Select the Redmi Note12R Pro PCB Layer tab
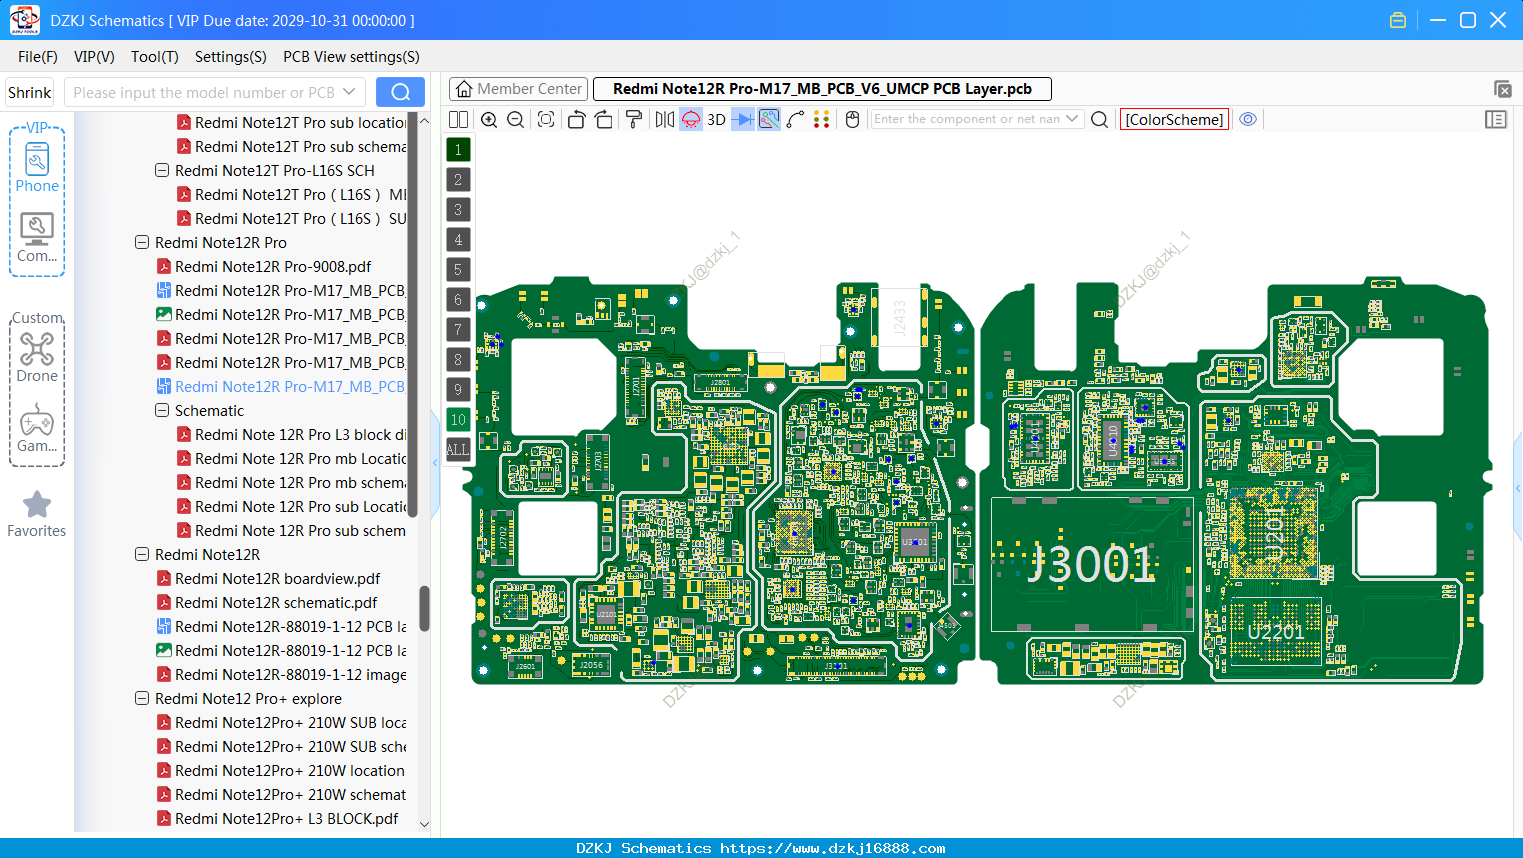Viewport: 1523px width, 858px height. tap(822, 89)
